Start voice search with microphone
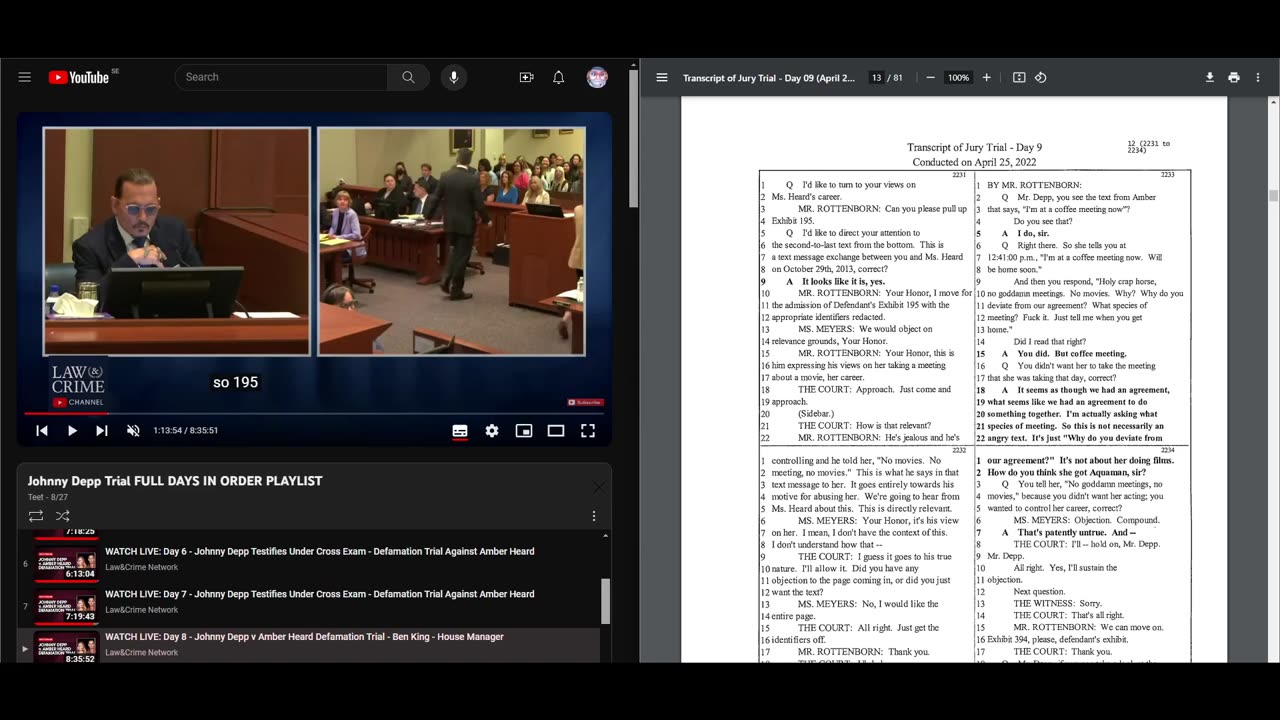The image size is (1280, 720). (454, 77)
